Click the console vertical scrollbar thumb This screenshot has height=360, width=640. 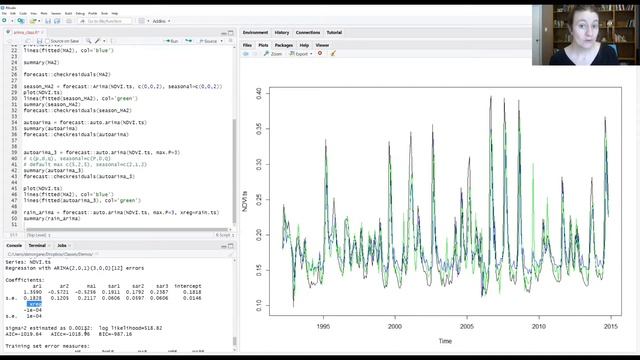click(234, 341)
